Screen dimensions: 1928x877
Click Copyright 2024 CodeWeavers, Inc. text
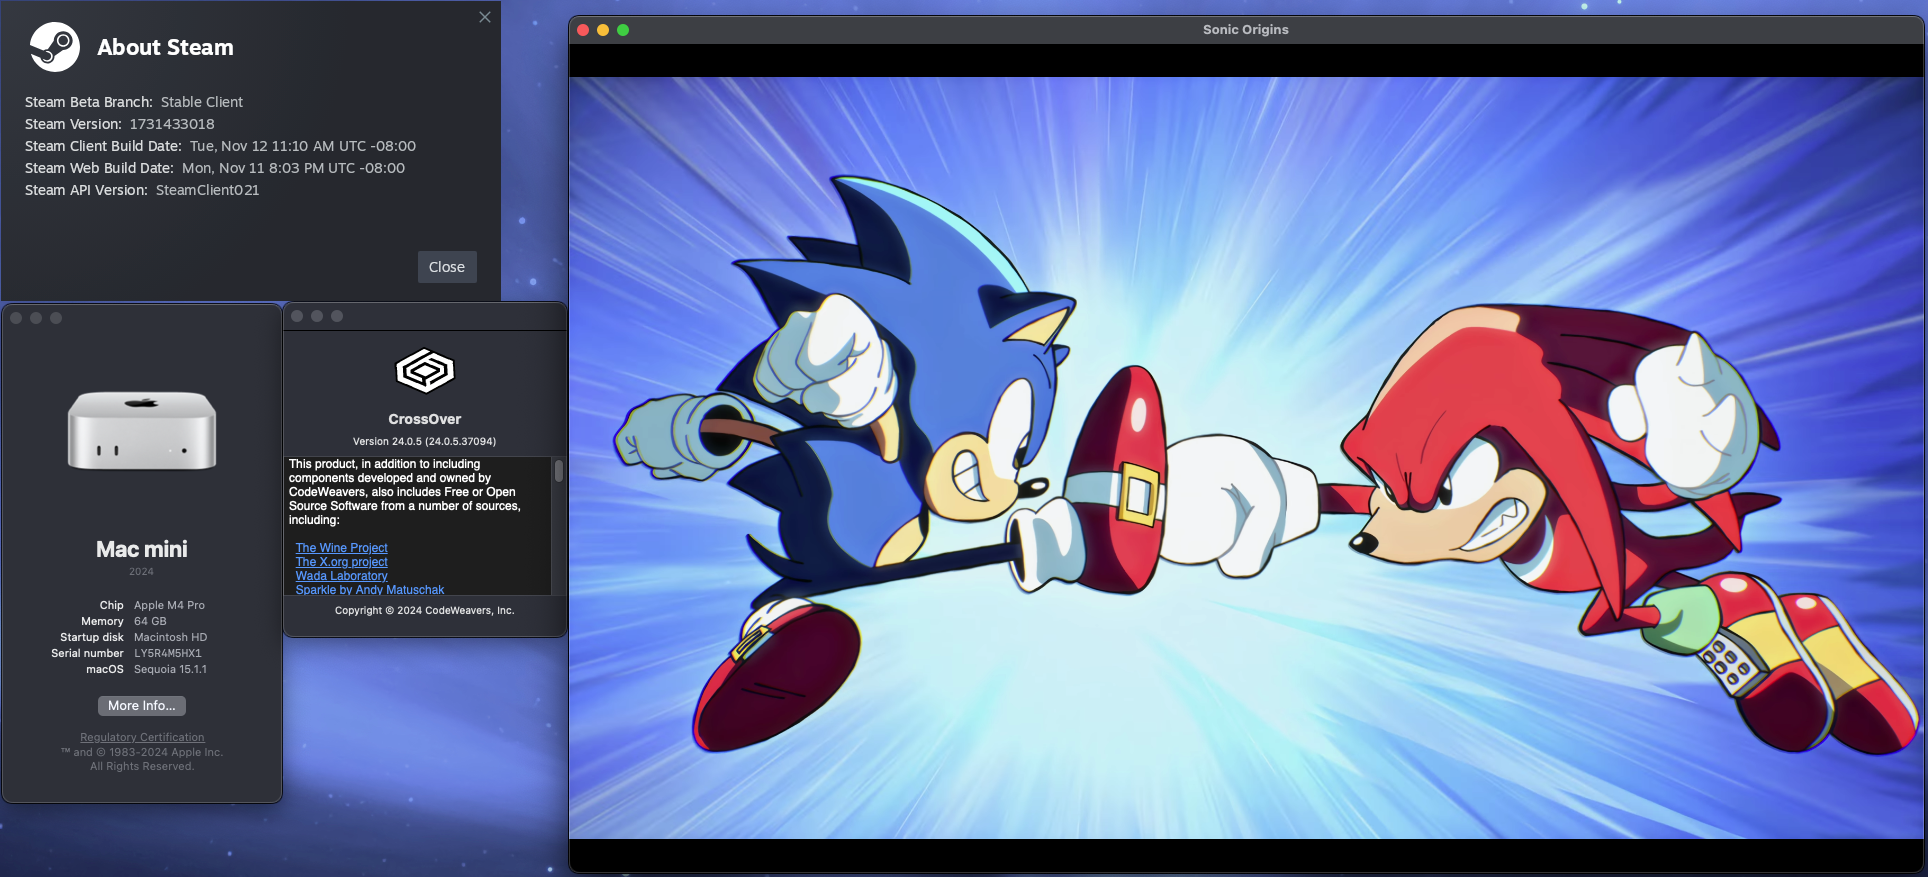424,610
